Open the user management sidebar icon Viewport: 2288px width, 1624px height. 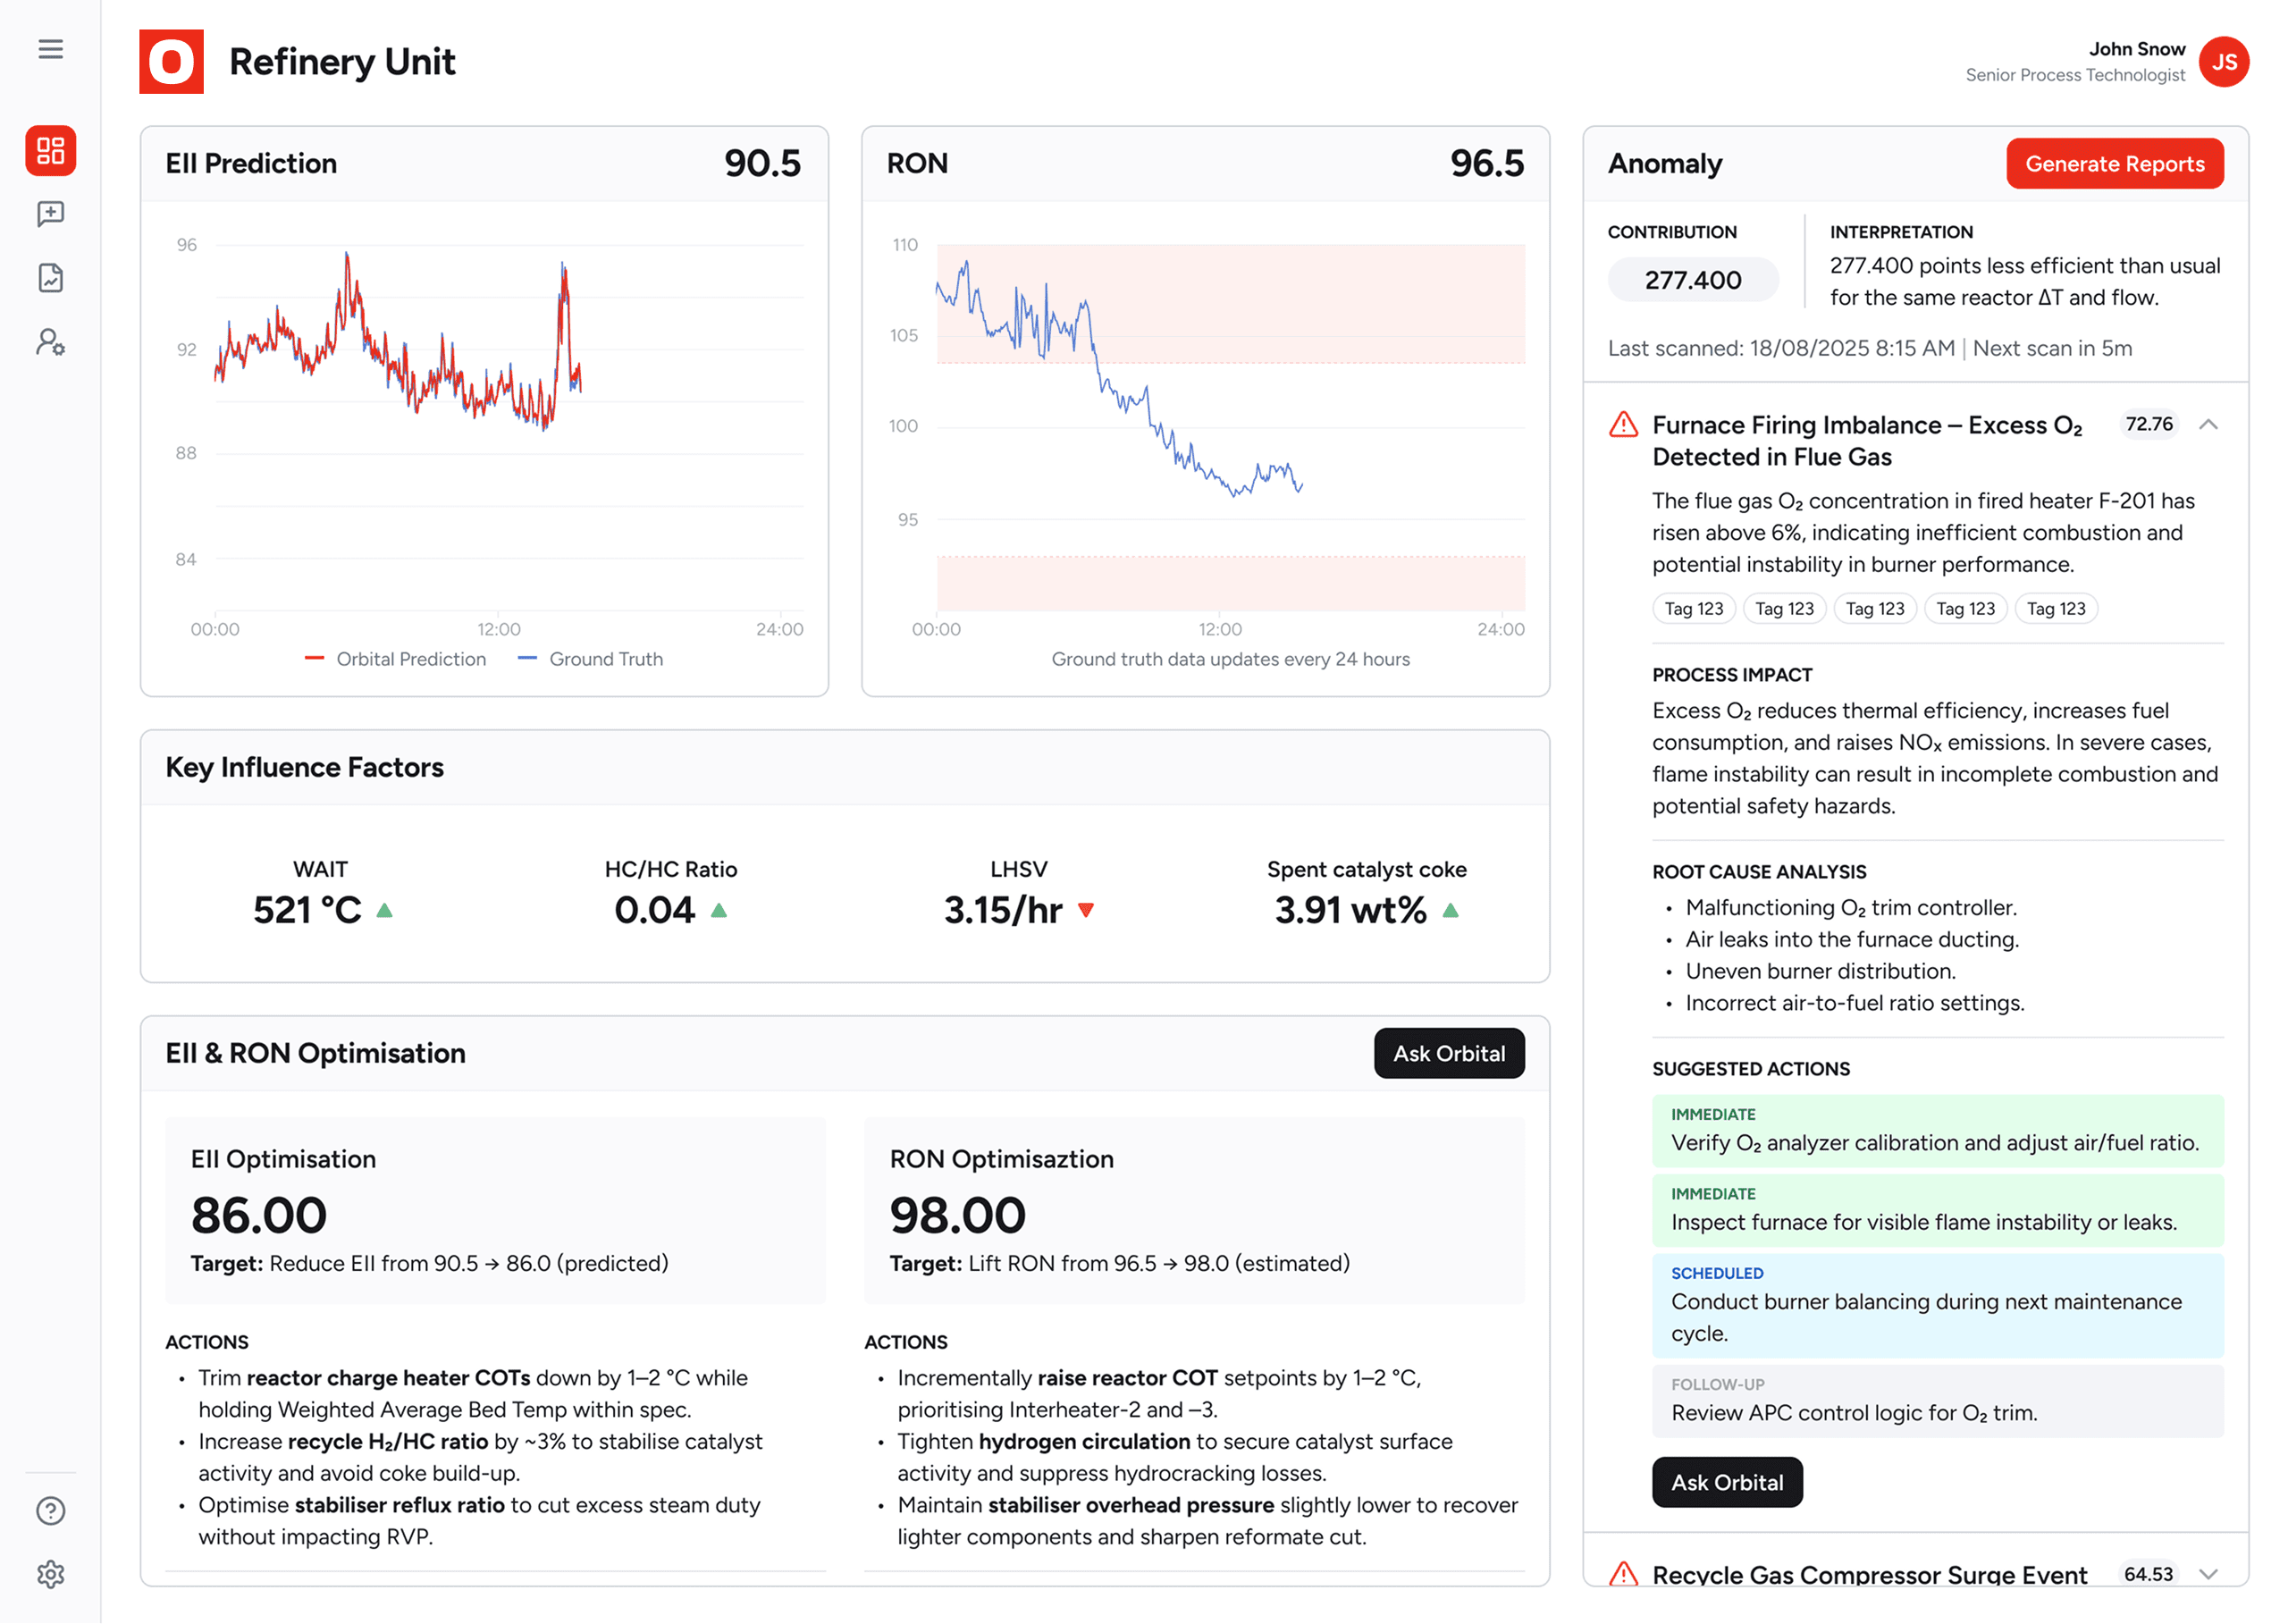pyautogui.click(x=50, y=343)
